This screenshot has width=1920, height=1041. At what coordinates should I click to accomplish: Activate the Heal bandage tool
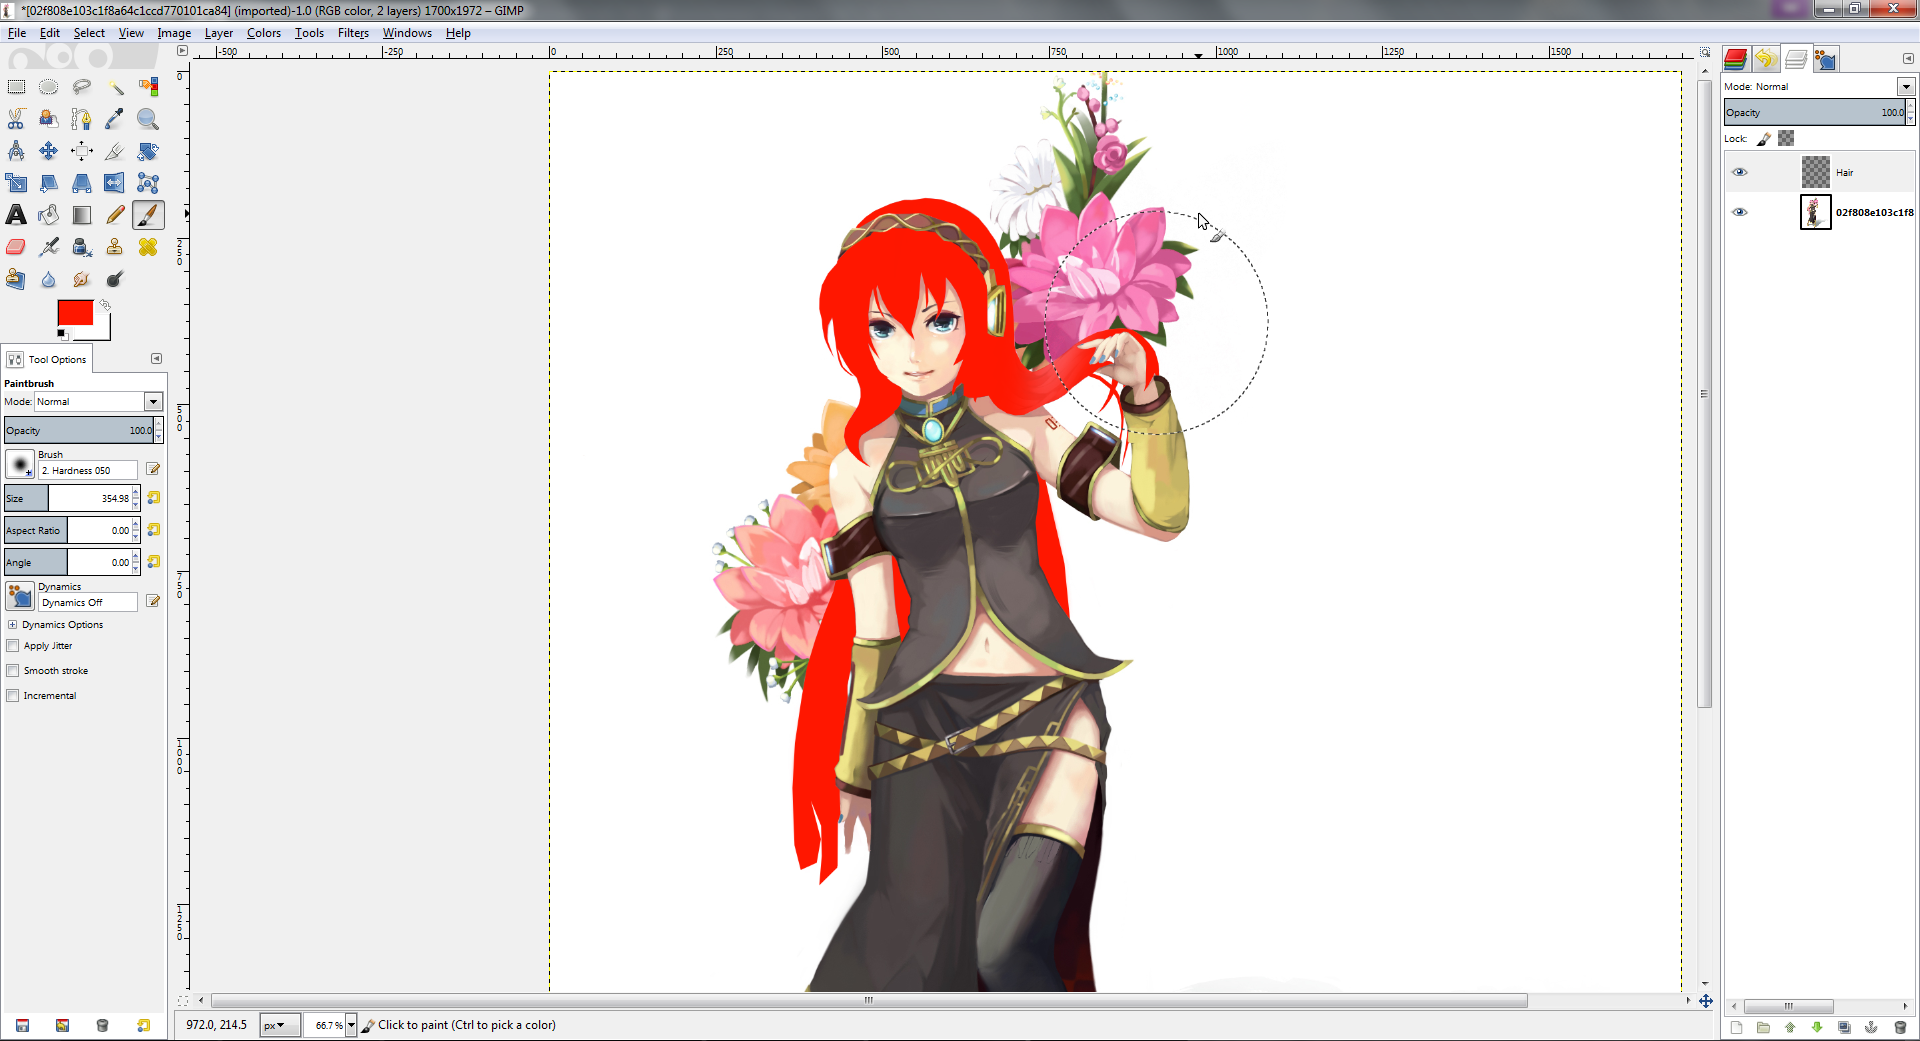point(148,247)
